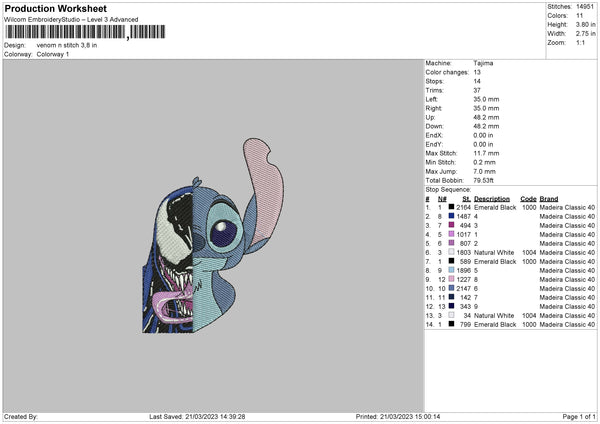600x424 pixels.
Task: Click the "Colorway 1" value
Action: [x=53, y=54]
